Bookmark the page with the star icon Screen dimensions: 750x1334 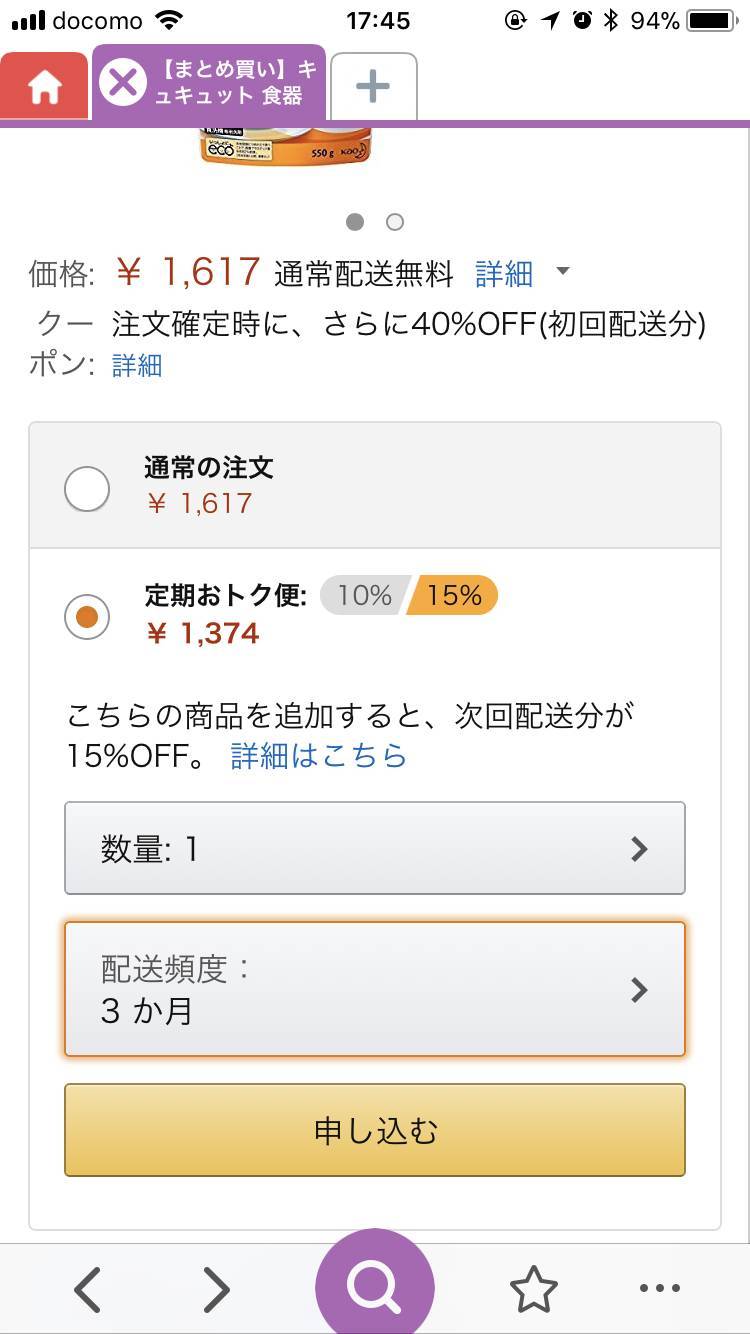coord(533,1289)
